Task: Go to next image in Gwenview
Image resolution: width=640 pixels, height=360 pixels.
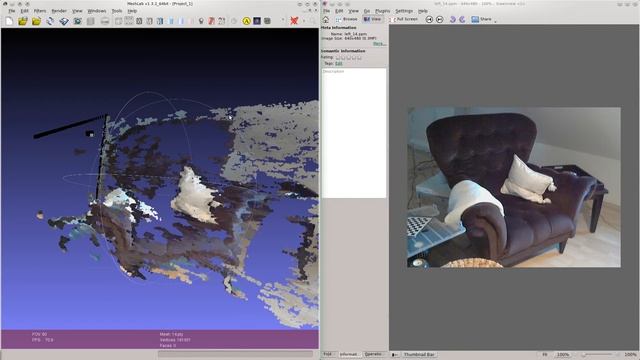Action: pos(440,19)
